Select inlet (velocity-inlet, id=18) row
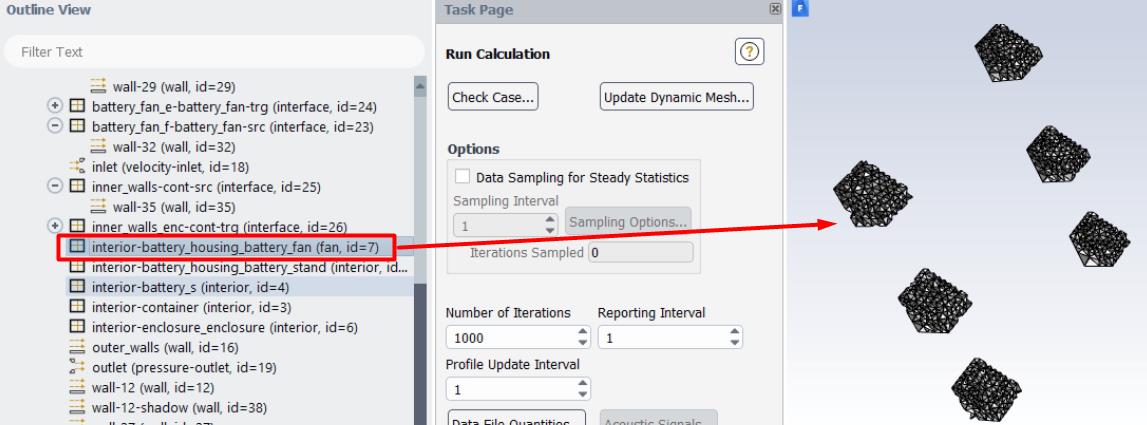Screen dimensions: 1147x425 point(170,167)
